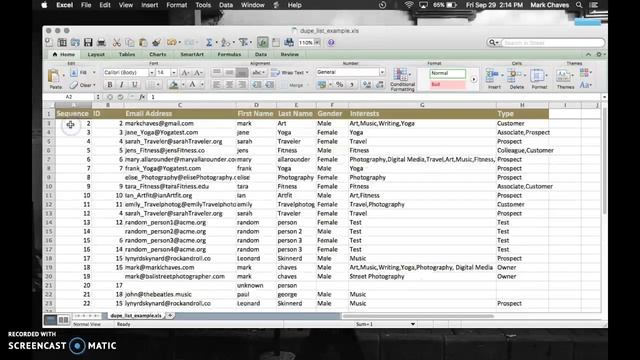Select the Normal cell style
The width and height of the screenshot is (640, 360).
[x=447, y=73]
